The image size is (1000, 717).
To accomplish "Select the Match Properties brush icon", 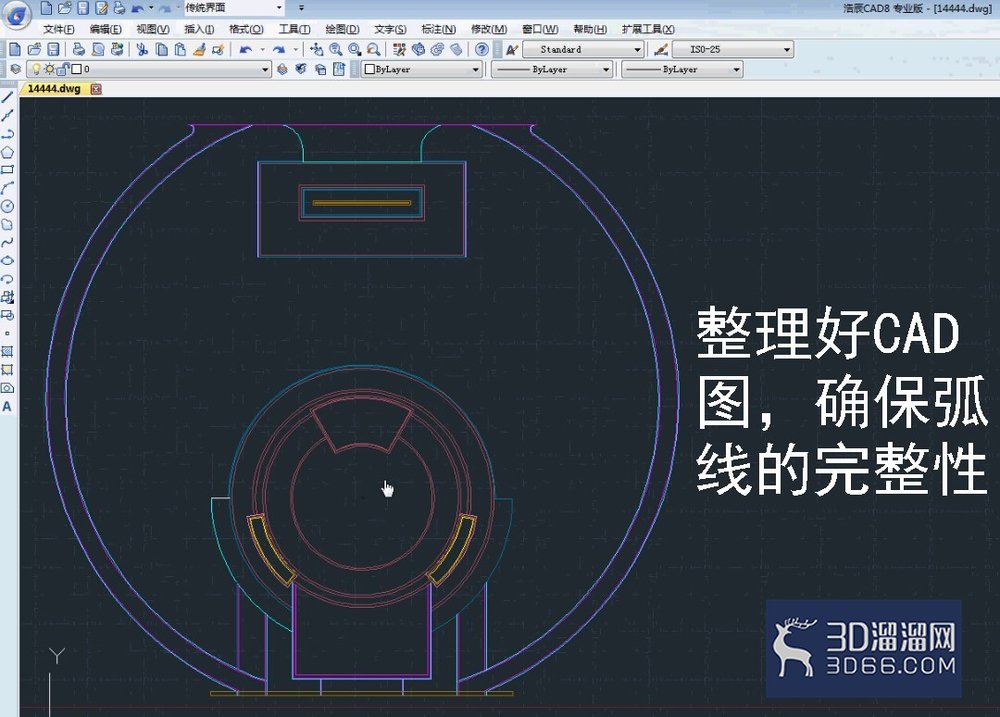I will point(199,49).
